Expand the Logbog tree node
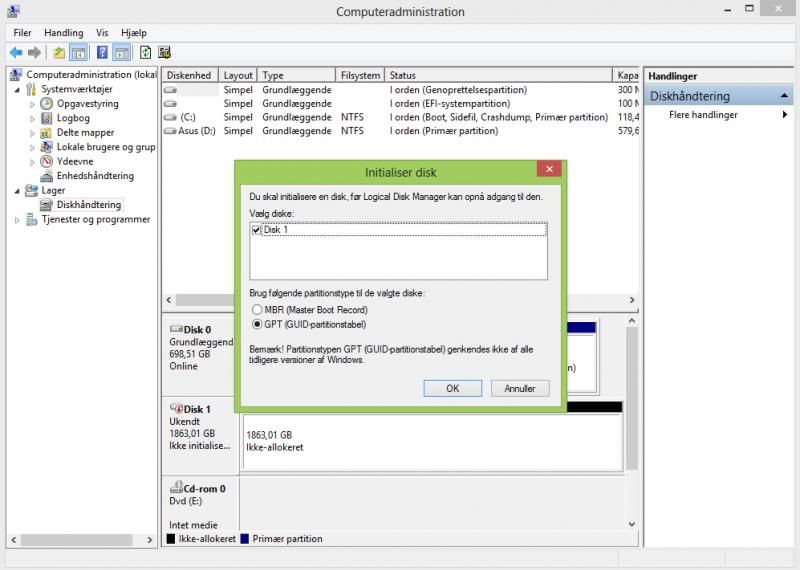This screenshot has width=800, height=570. (x=32, y=118)
